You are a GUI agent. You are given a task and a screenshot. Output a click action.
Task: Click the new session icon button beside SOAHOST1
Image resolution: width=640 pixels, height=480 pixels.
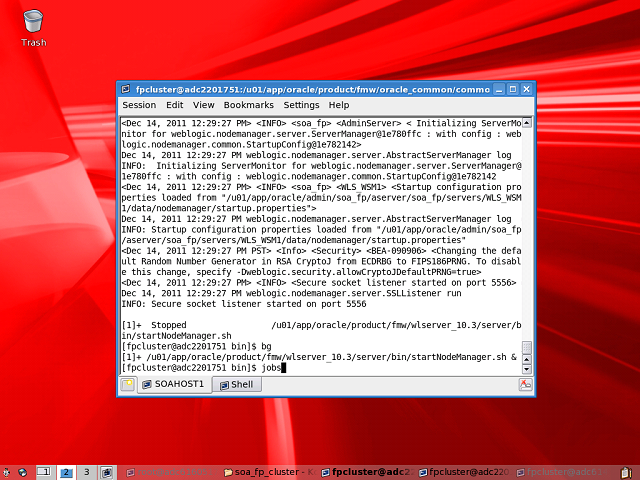[x=128, y=384]
